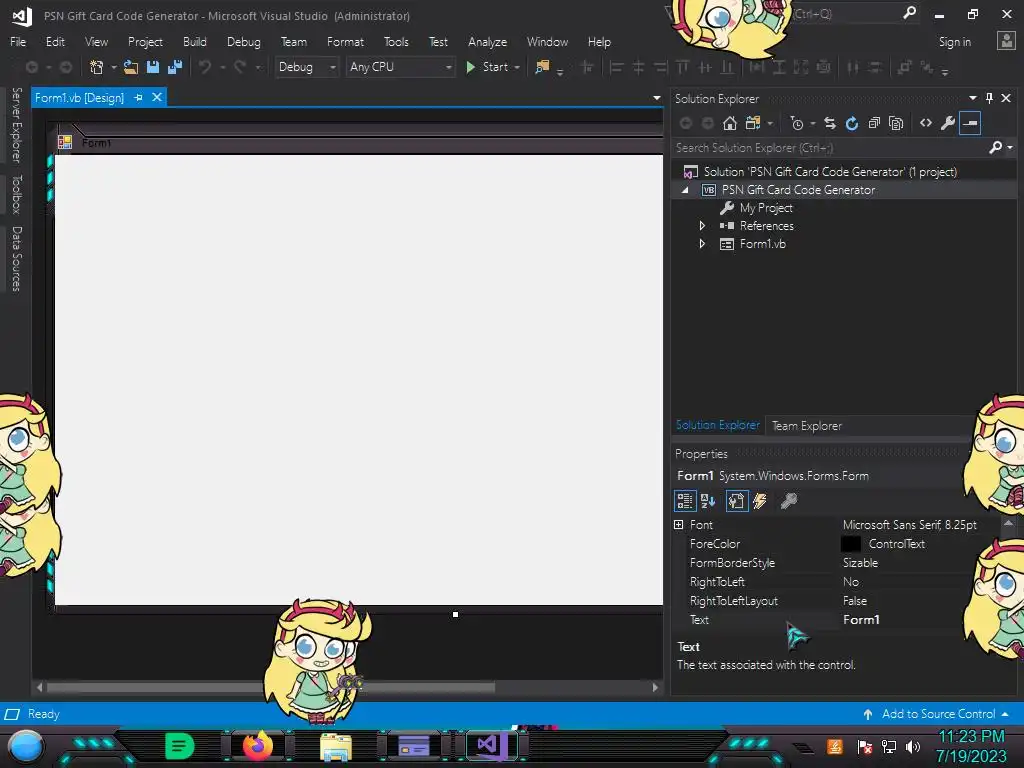The width and height of the screenshot is (1024, 768).
Task: Open the File menu
Action: pyautogui.click(x=18, y=42)
